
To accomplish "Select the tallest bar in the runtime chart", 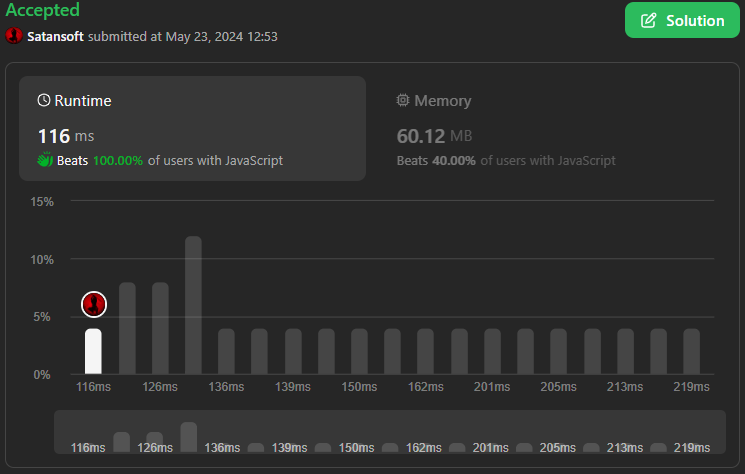I will coord(193,305).
